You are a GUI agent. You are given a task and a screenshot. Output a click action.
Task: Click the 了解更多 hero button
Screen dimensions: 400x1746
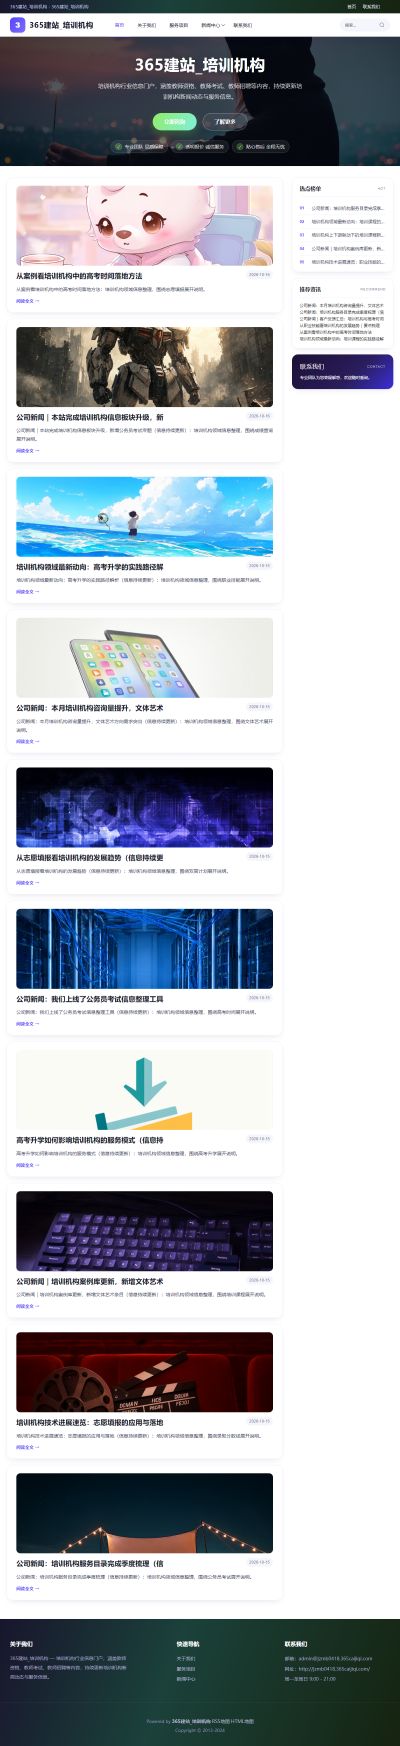click(x=226, y=121)
